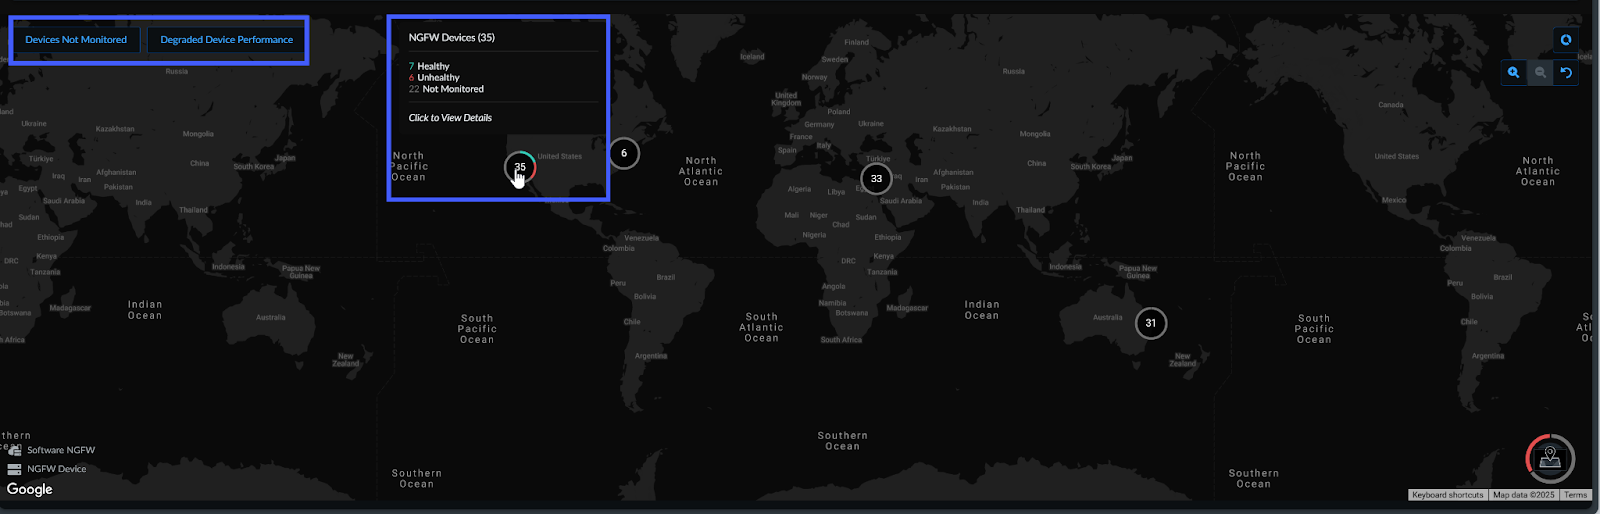This screenshot has width=1600, height=514.
Task: Click the '6 Unhealthy' status line
Action: (434, 77)
